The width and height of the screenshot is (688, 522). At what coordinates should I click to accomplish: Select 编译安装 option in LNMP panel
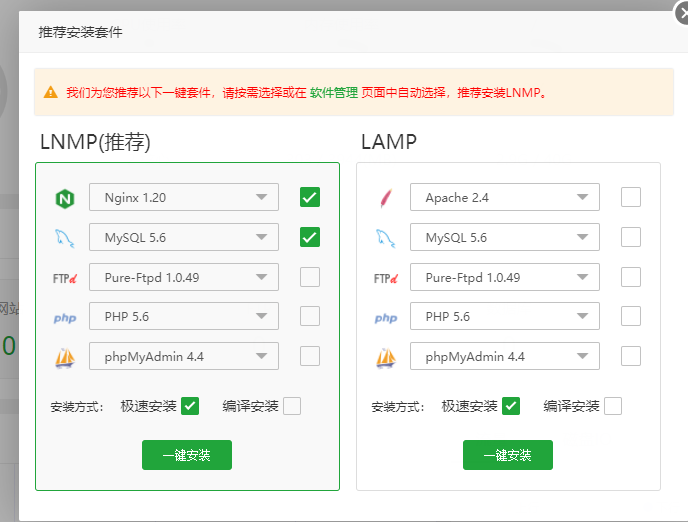[291, 406]
